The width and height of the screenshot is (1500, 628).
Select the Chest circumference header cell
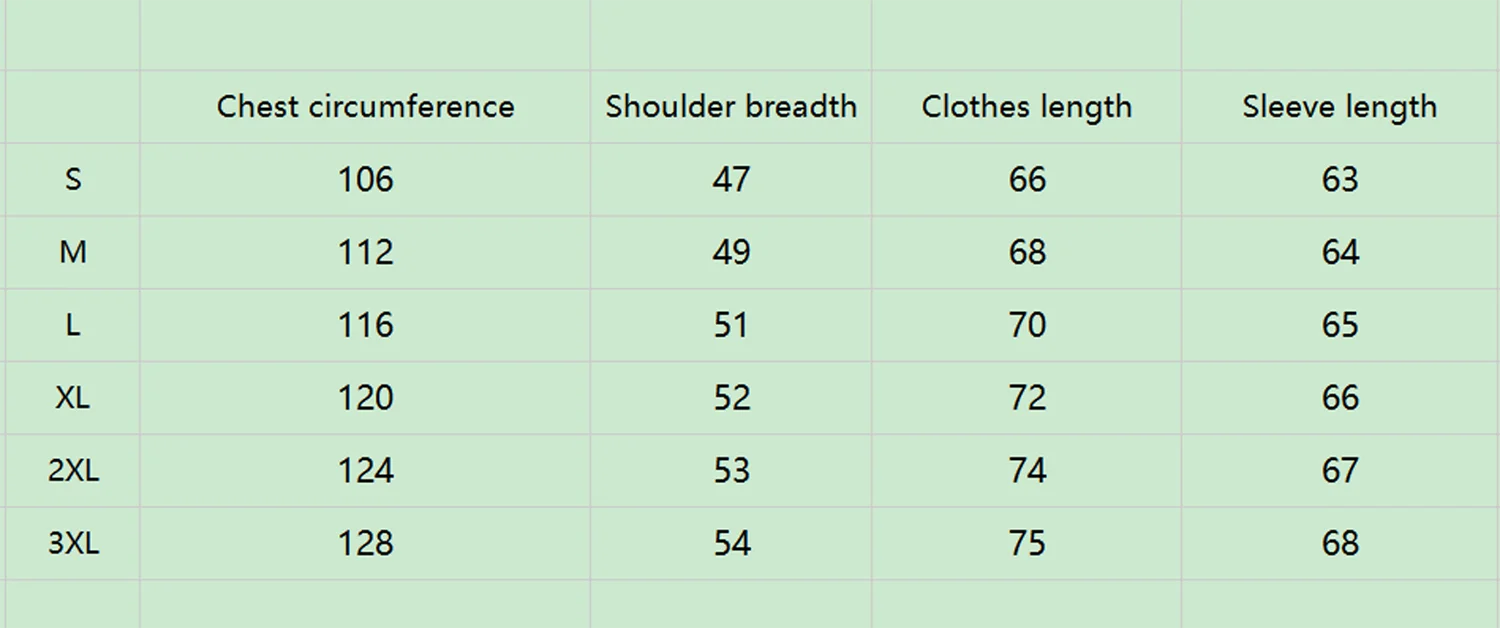(365, 107)
